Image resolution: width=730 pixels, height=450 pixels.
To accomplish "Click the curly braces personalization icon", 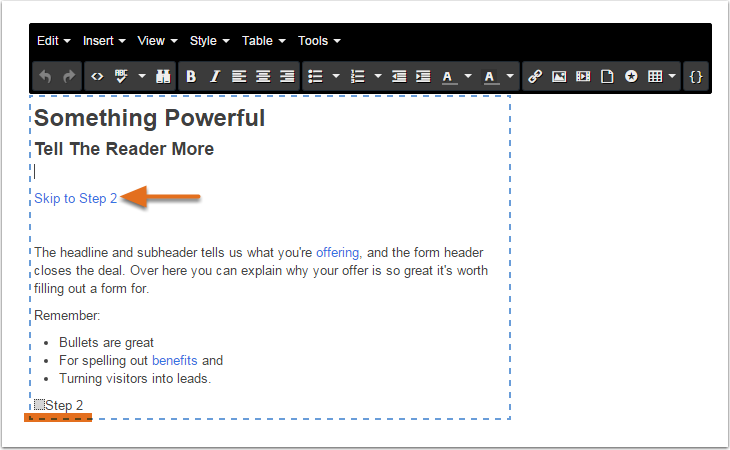I will click(x=696, y=76).
